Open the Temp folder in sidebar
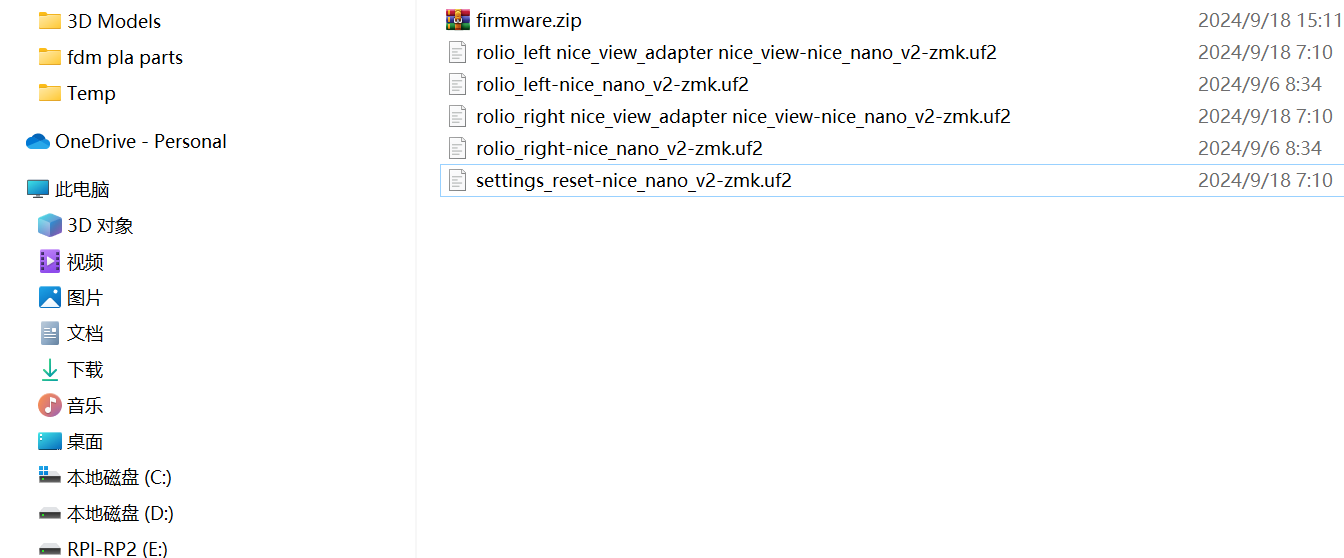Viewport: 1344px width, 558px height. click(91, 93)
